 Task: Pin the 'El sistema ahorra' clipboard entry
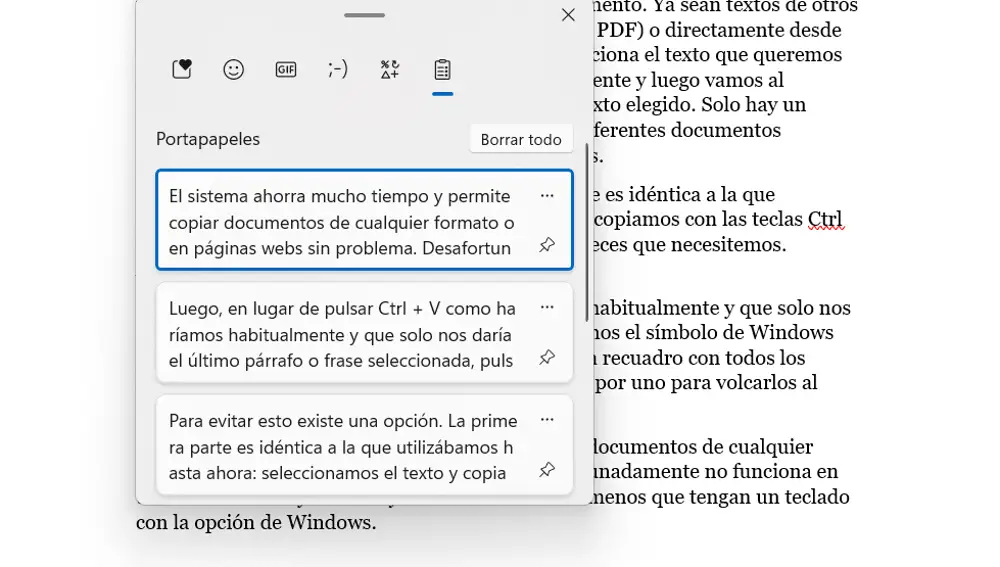tap(547, 245)
